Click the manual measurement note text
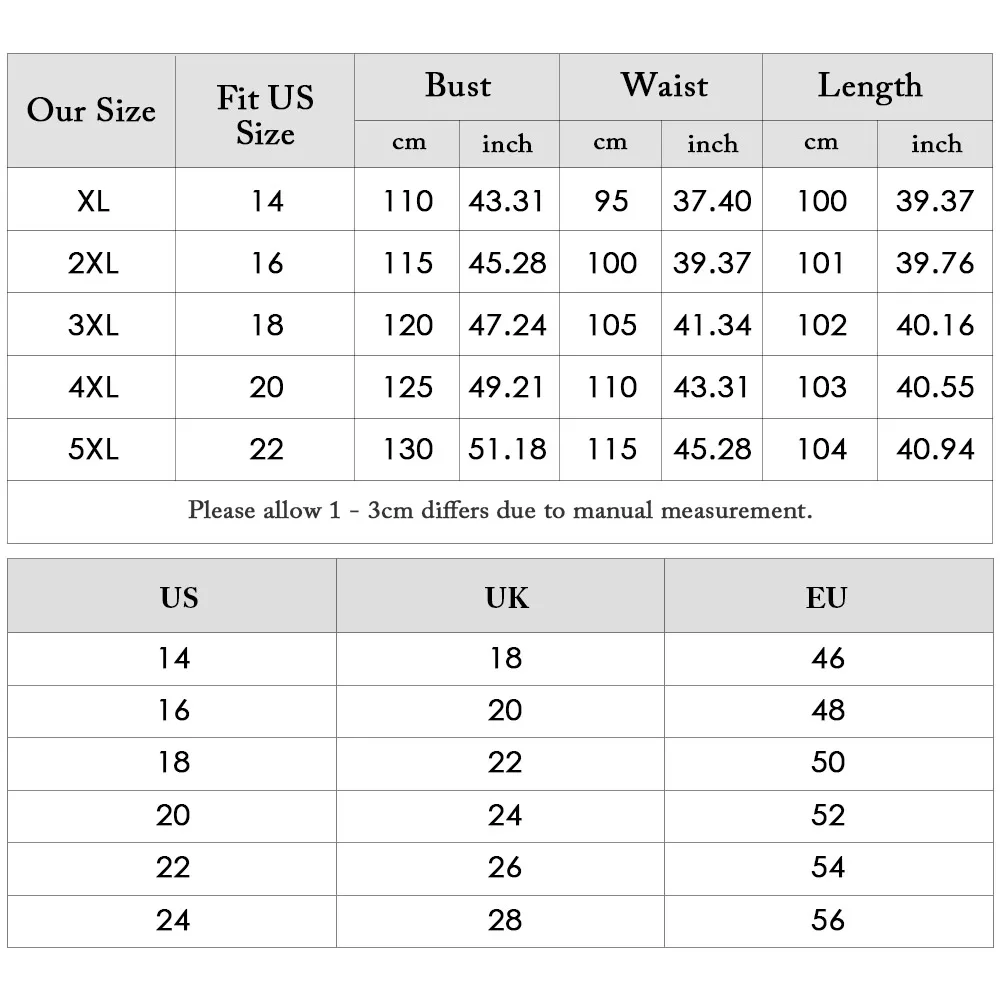 tap(500, 510)
